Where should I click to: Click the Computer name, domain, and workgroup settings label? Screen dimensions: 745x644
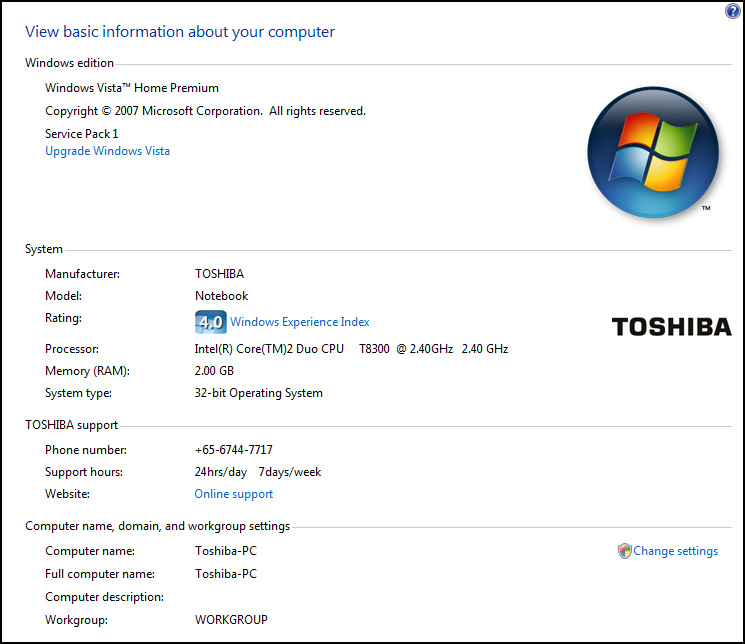[x=157, y=526]
